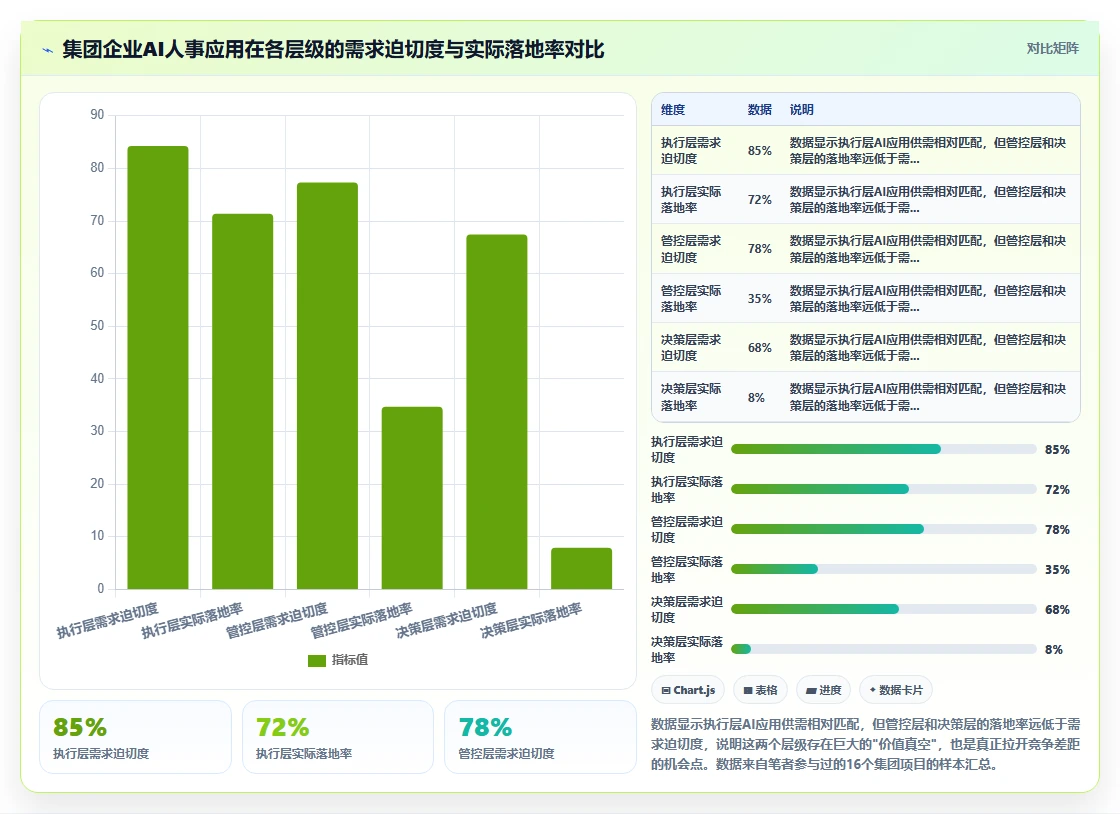
Task: Click the 决策层需求迫切度 progress bar
Action: (884, 609)
